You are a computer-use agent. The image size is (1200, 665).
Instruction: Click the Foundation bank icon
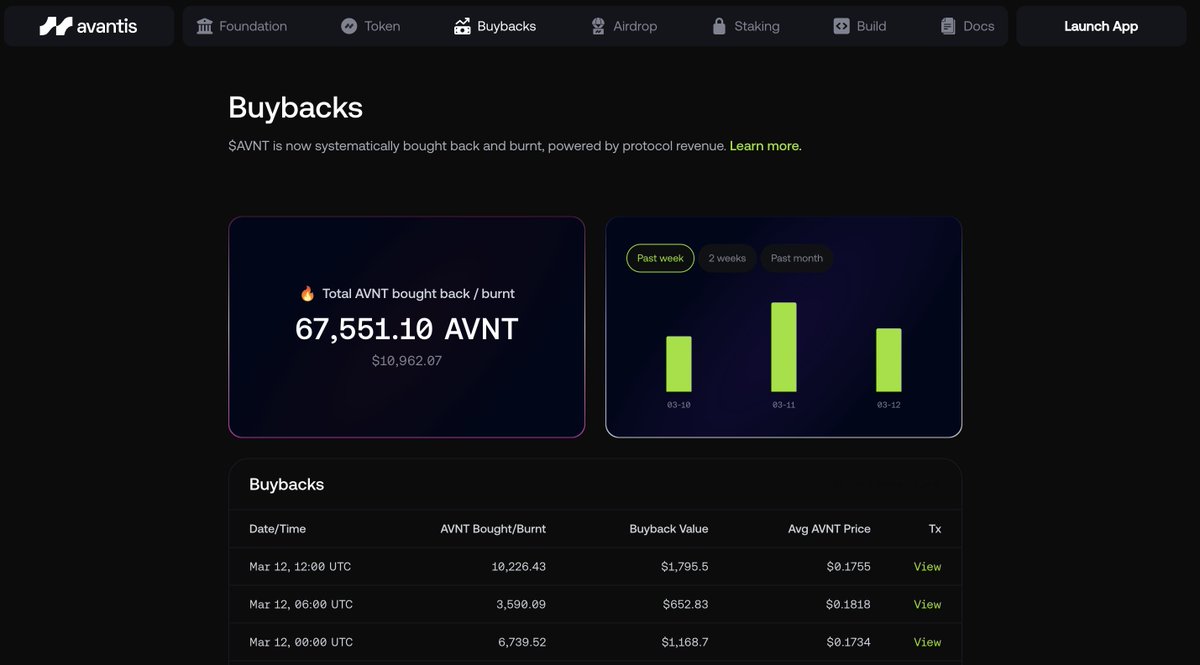(x=205, y=26)
